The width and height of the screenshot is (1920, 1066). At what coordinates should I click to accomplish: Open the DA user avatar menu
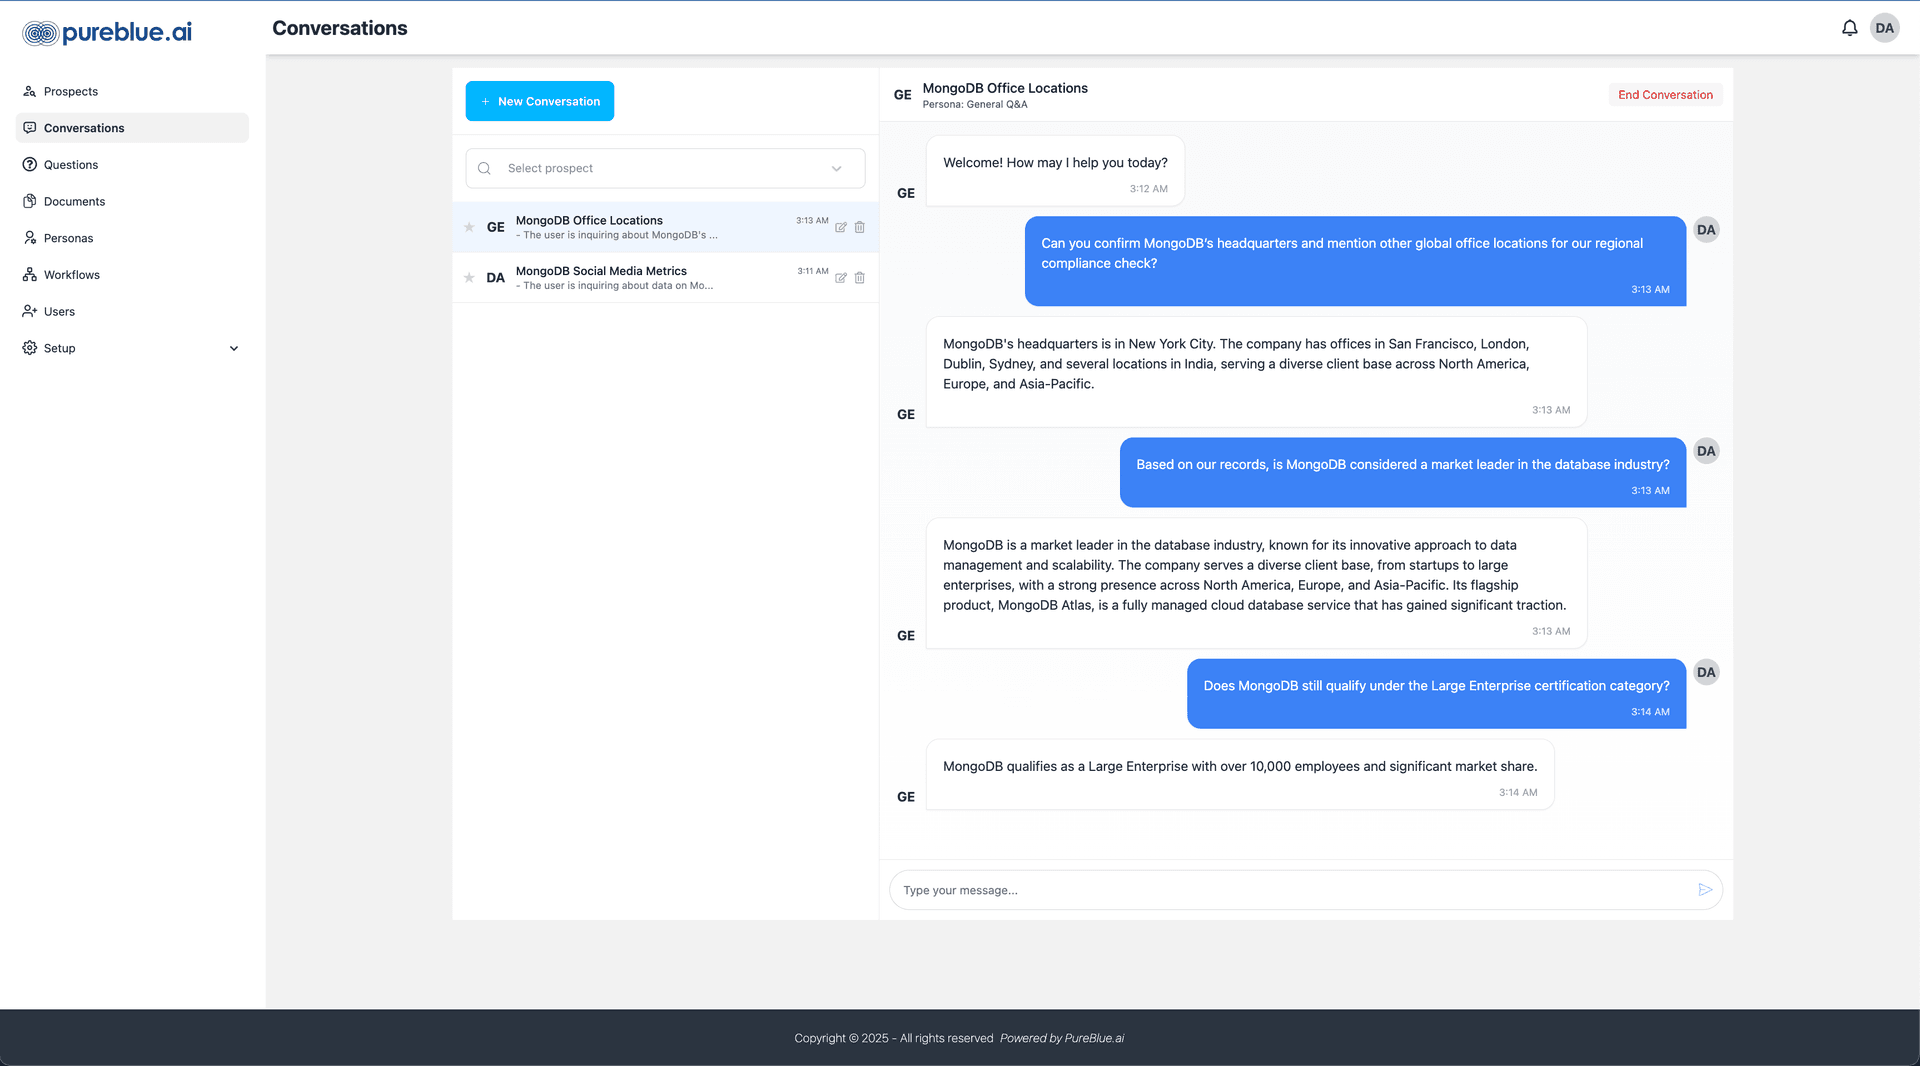(1884, 28)
